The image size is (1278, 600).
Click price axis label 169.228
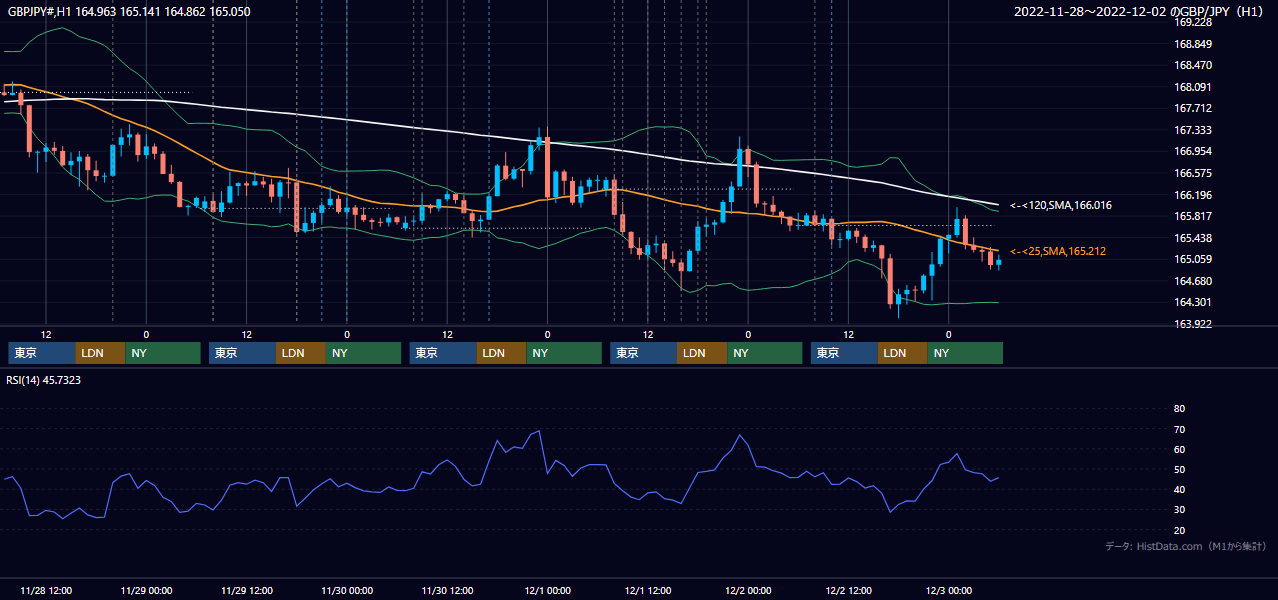(x=1193, y=22)
